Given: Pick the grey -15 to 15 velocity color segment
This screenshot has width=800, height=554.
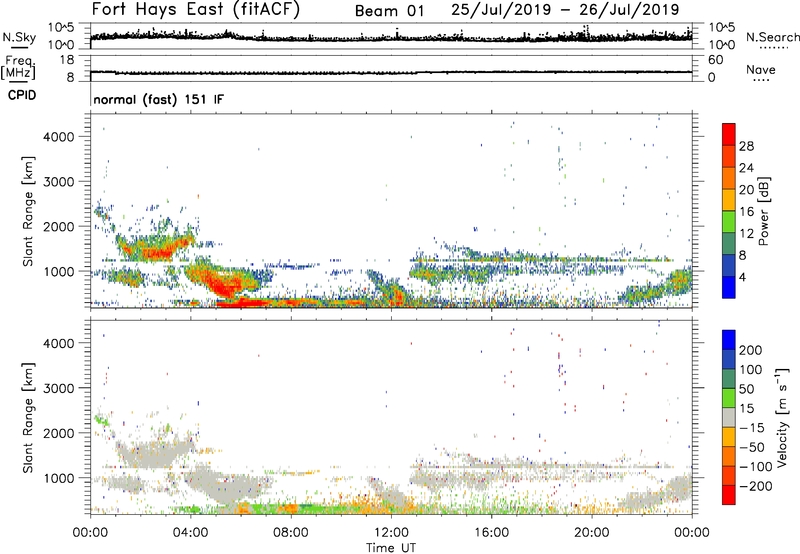Looking at the screenshot, I should [729, 417].
